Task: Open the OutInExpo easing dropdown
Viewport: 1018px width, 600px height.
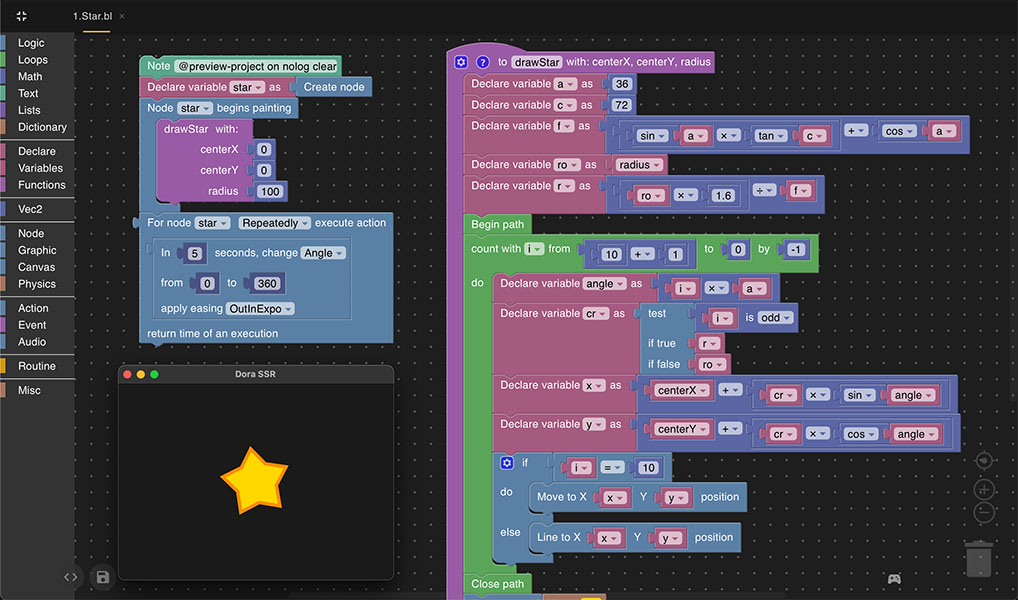Action: [260, 308]
